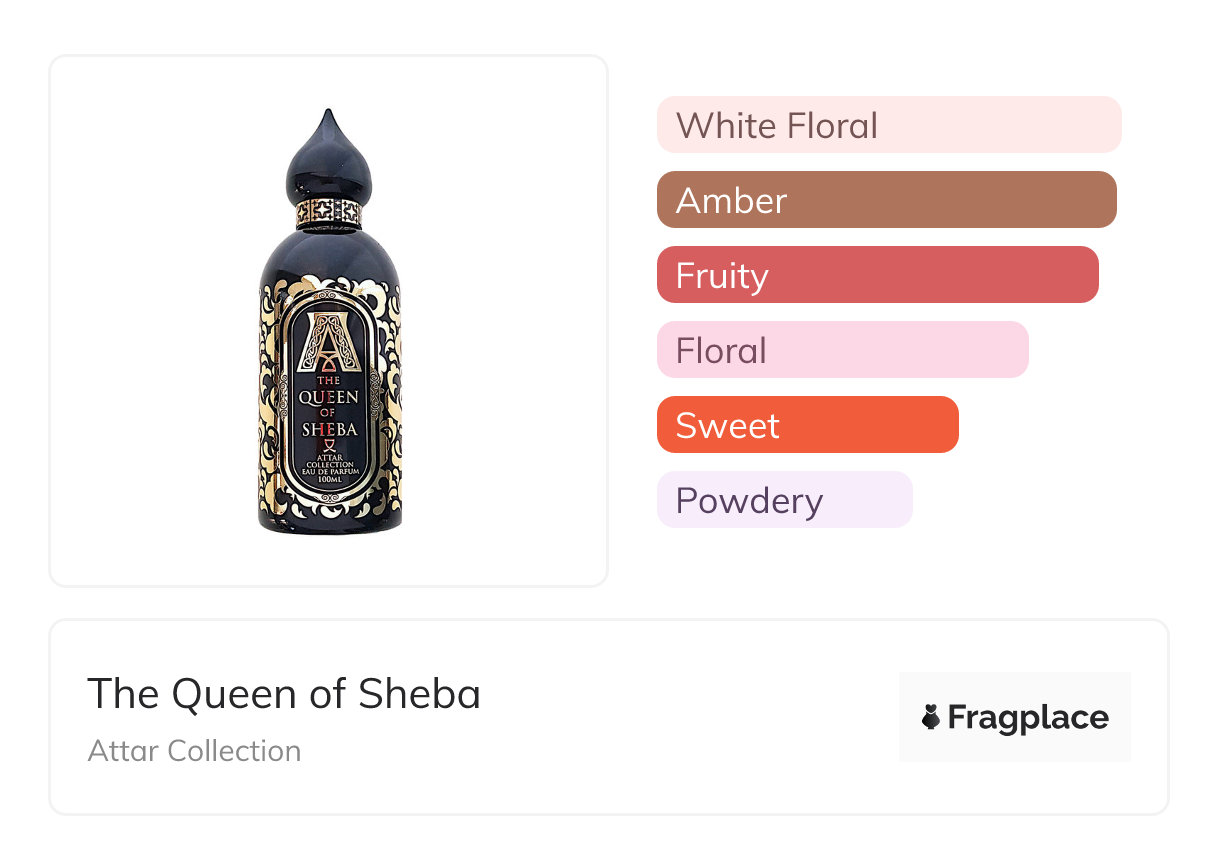Open the perfume bottle product image
The image size is (1218, 864).
(329, 321)
